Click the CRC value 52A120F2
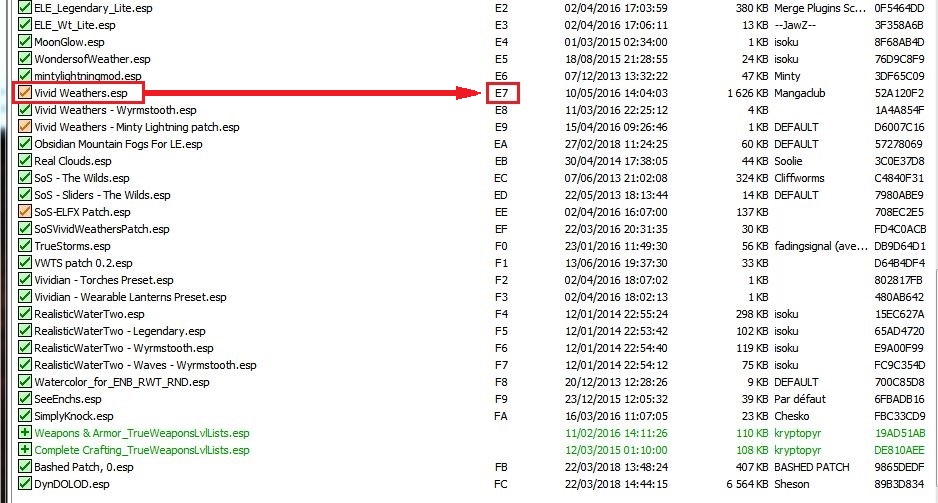This screenshot has height=503, width=938. [899, 93]
